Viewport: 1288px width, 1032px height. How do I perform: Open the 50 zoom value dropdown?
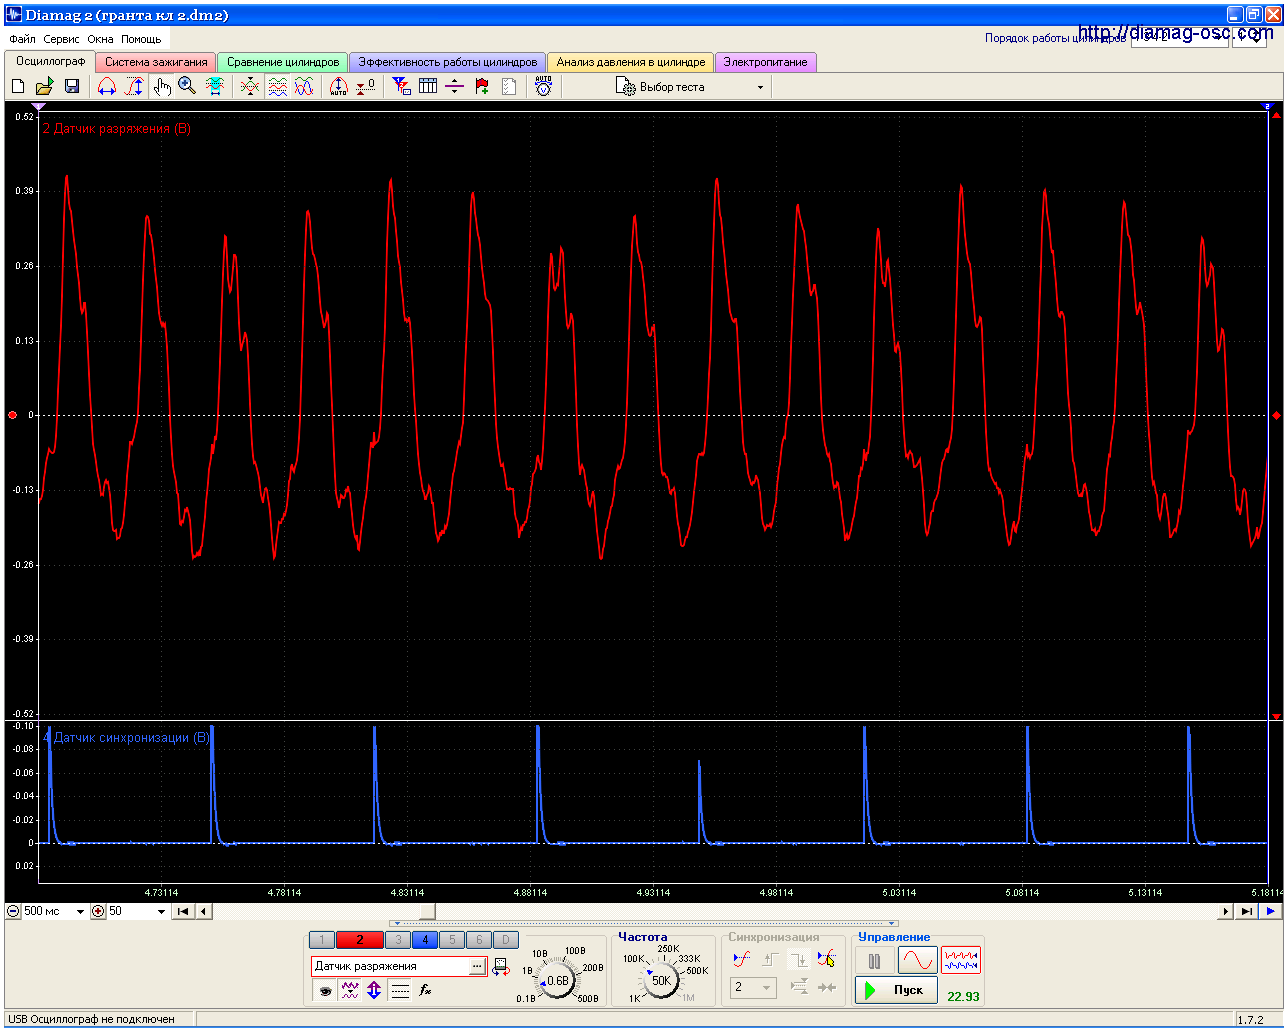tap(162, 912)
